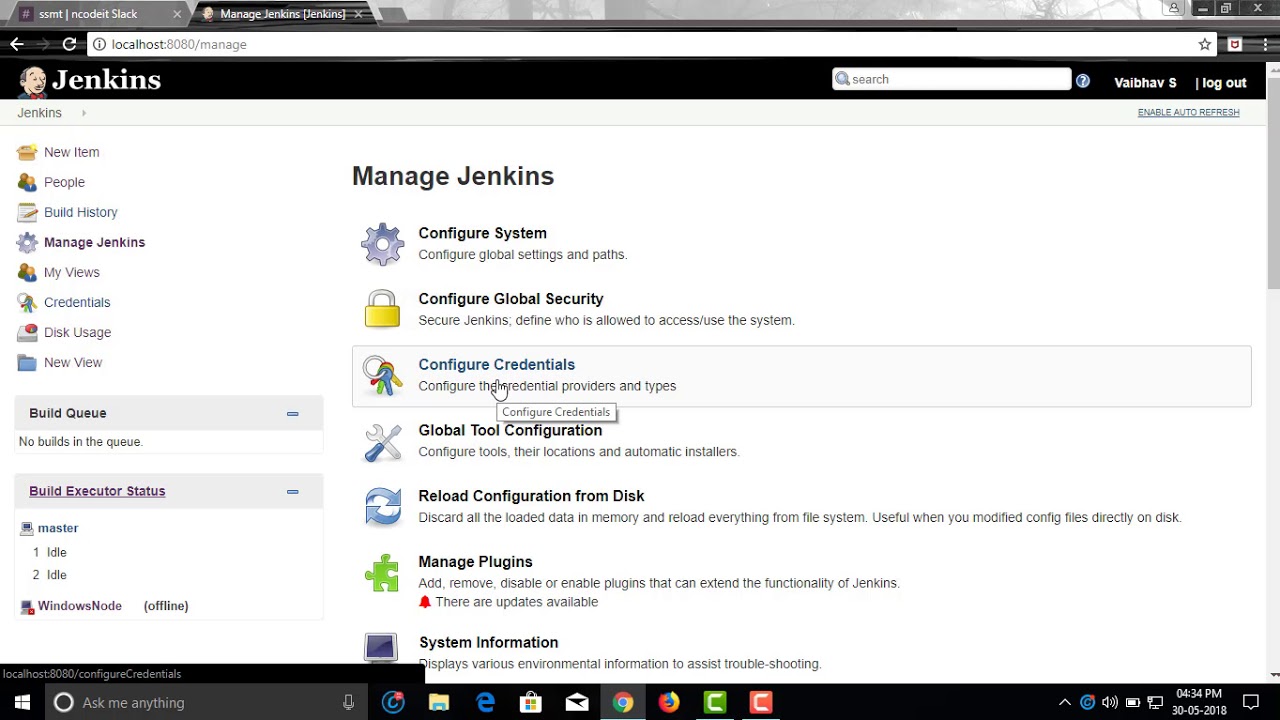The image size is (1280, 720).
Task: Click the Manage Plugins puzzle piece icon
Action: (x=382, y=573)
